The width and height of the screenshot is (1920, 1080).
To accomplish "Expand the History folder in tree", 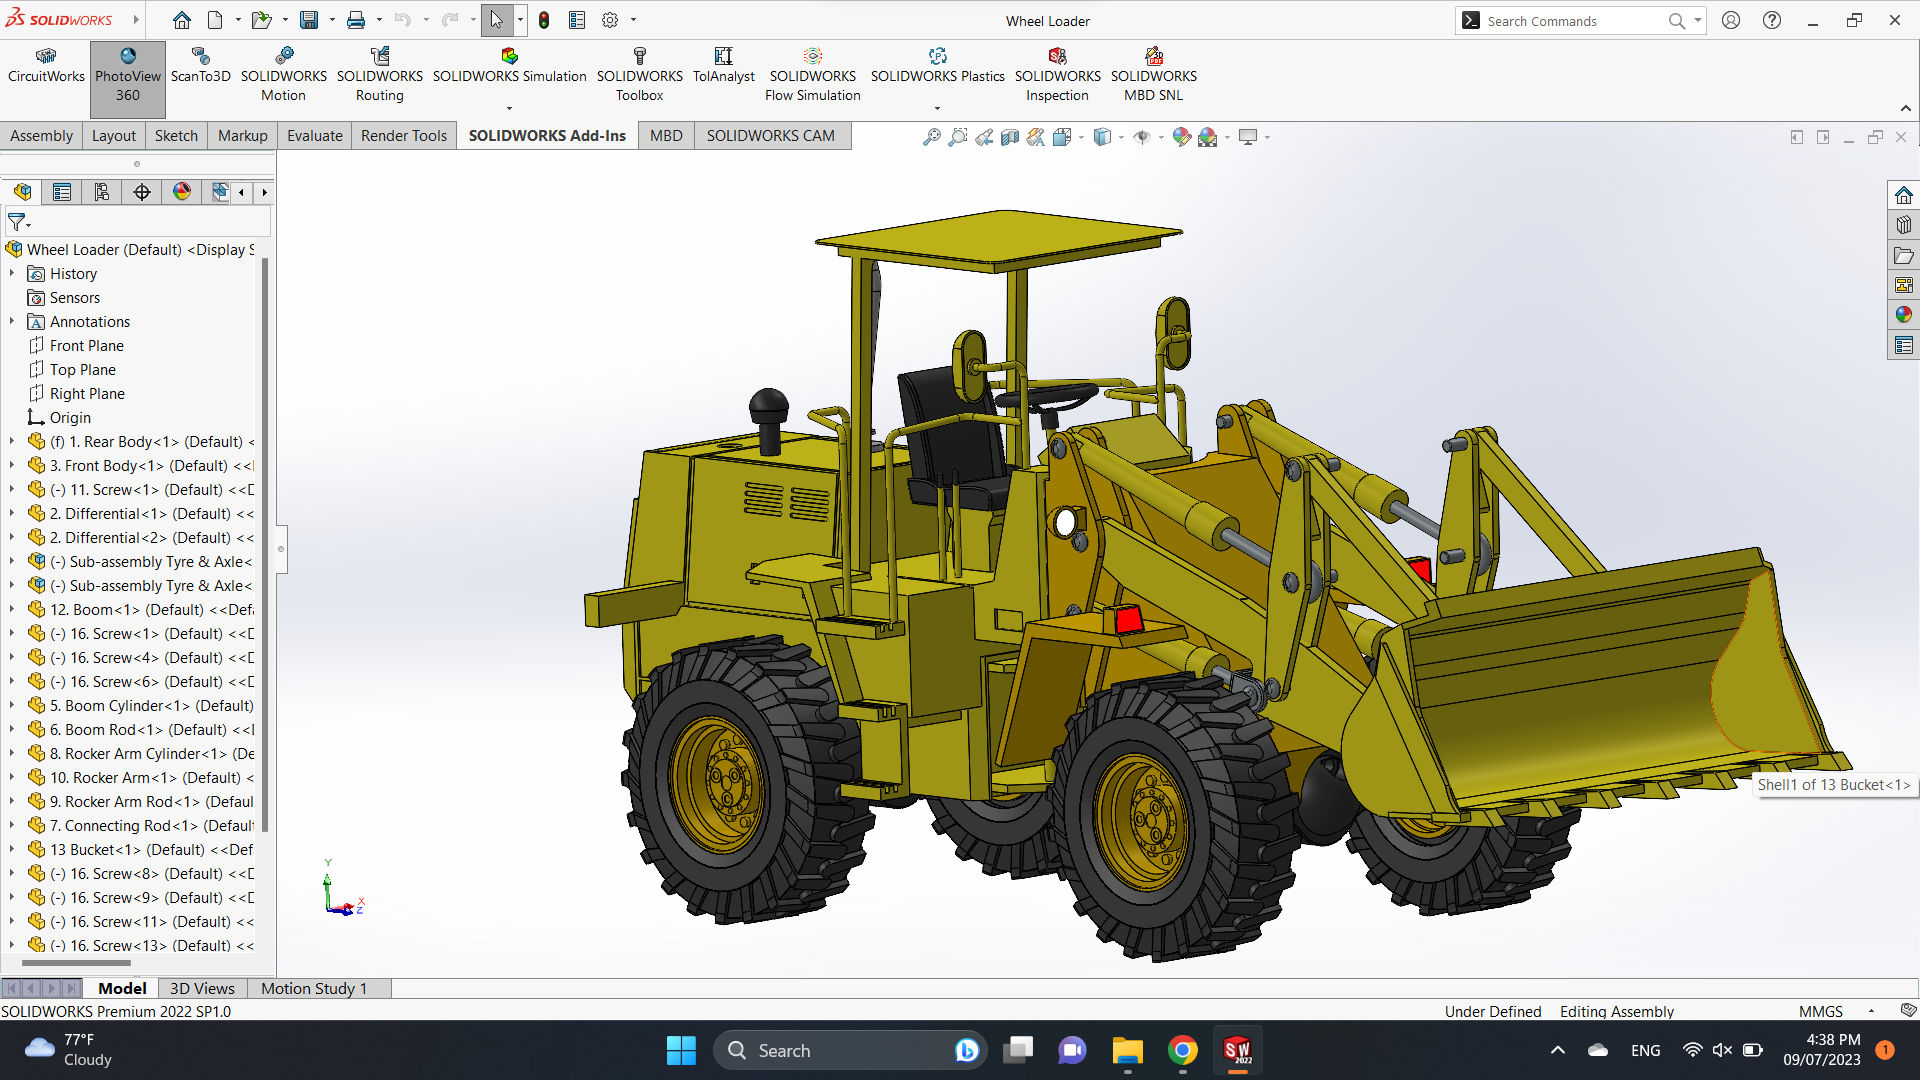I will tap(12, 274).
